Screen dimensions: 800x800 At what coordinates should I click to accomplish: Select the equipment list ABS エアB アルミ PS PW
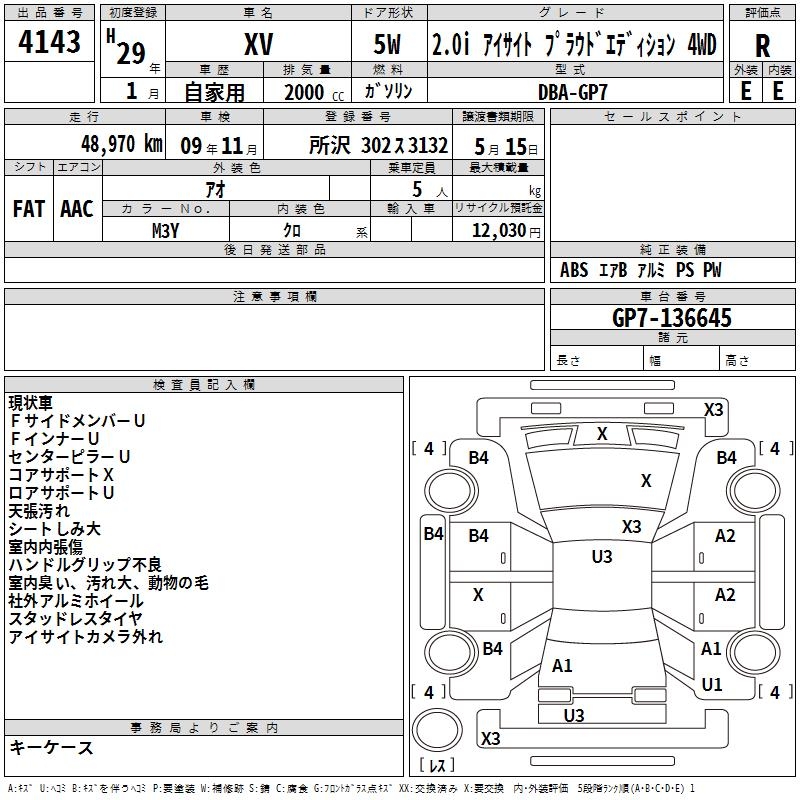(x=640, y=270)
